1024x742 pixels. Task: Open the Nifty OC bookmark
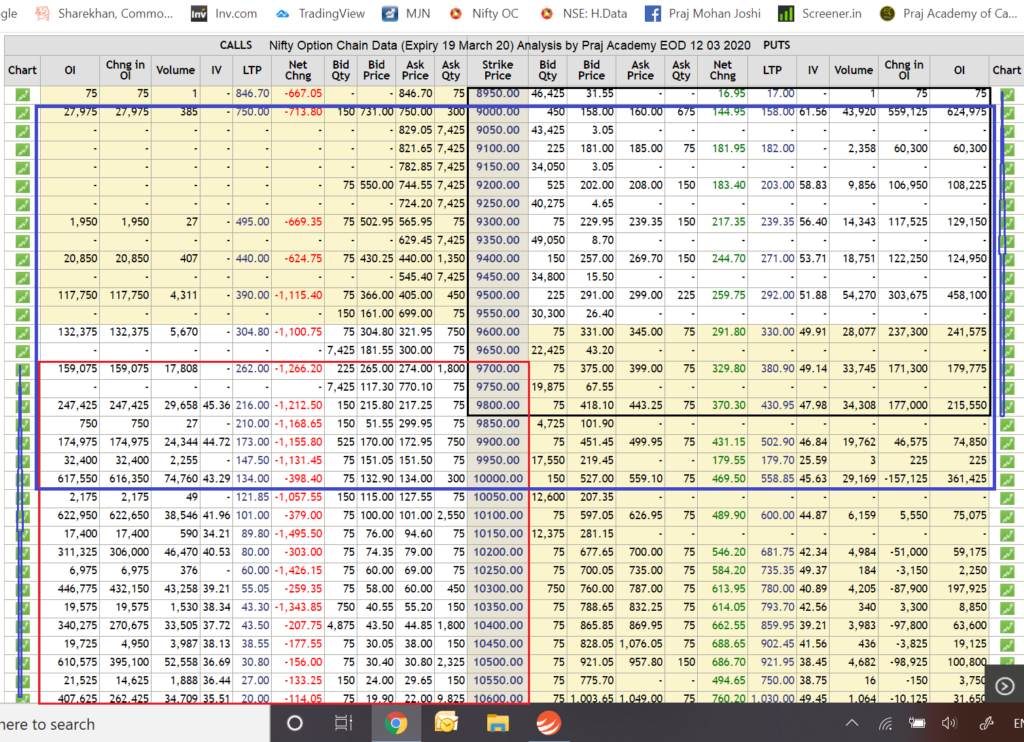484,13
